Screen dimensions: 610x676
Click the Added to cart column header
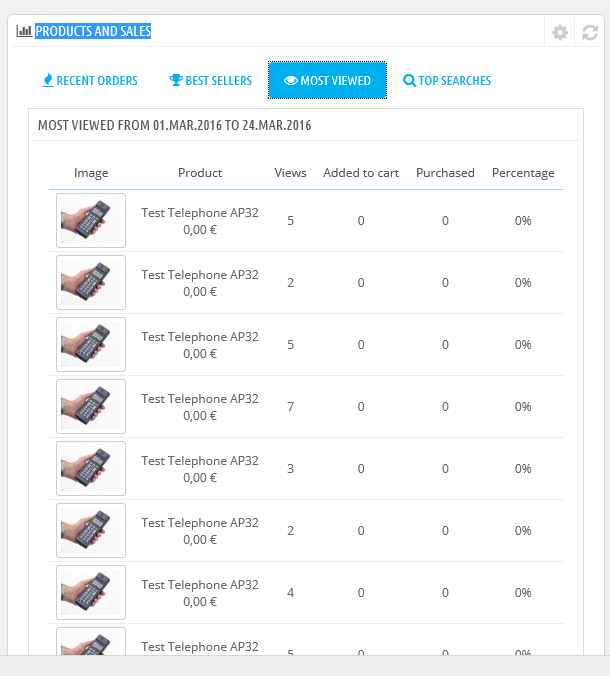361,173
